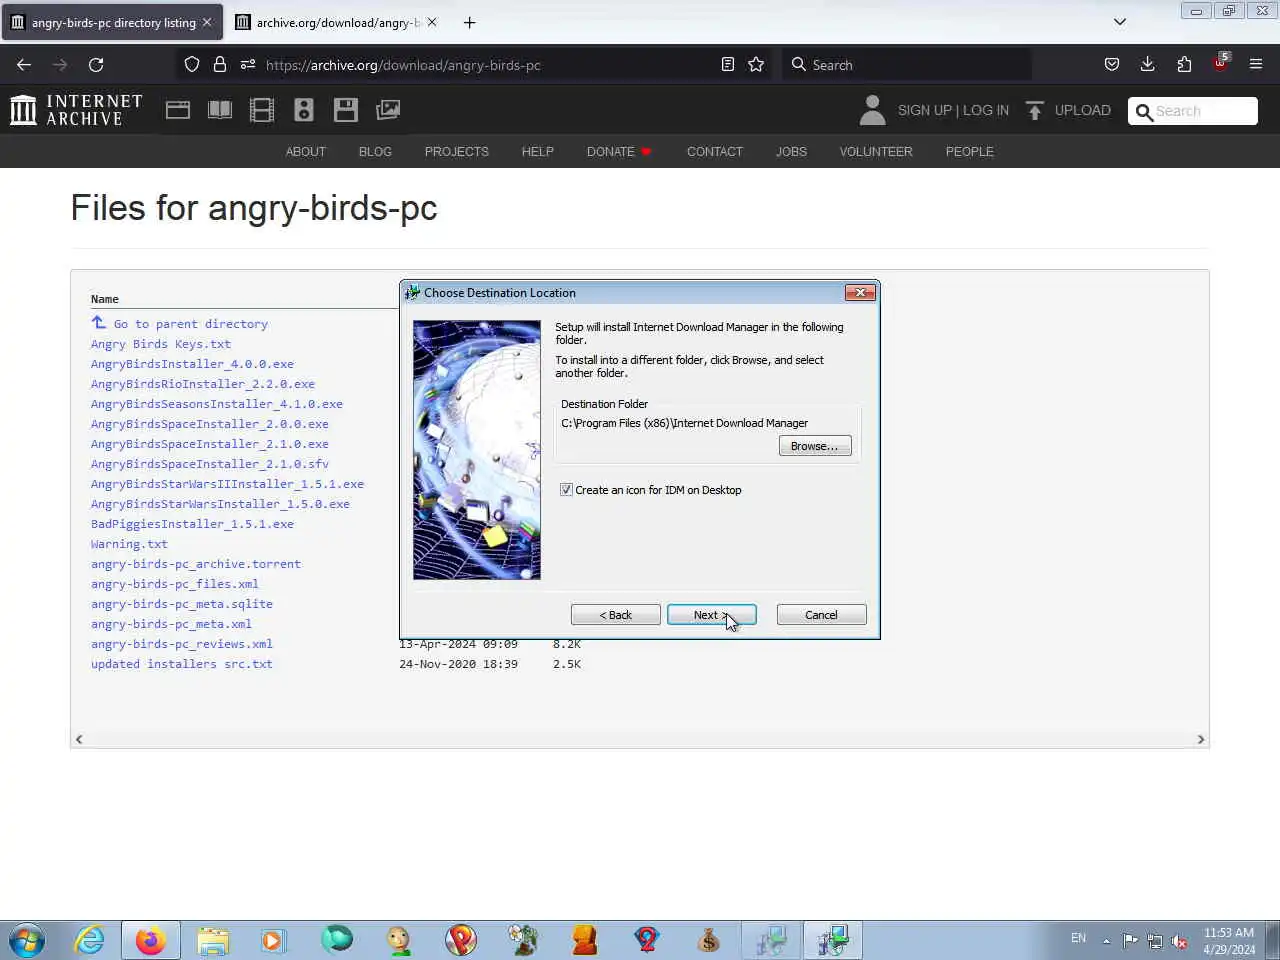Click the right arrow of horizontal scrollbar

point(1201,739)
